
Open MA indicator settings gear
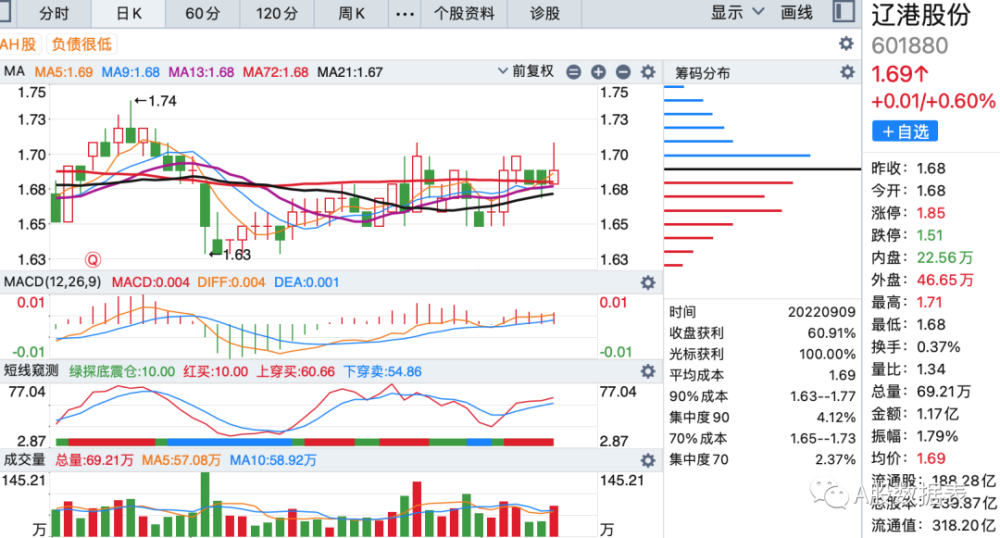tap(648, 72)
